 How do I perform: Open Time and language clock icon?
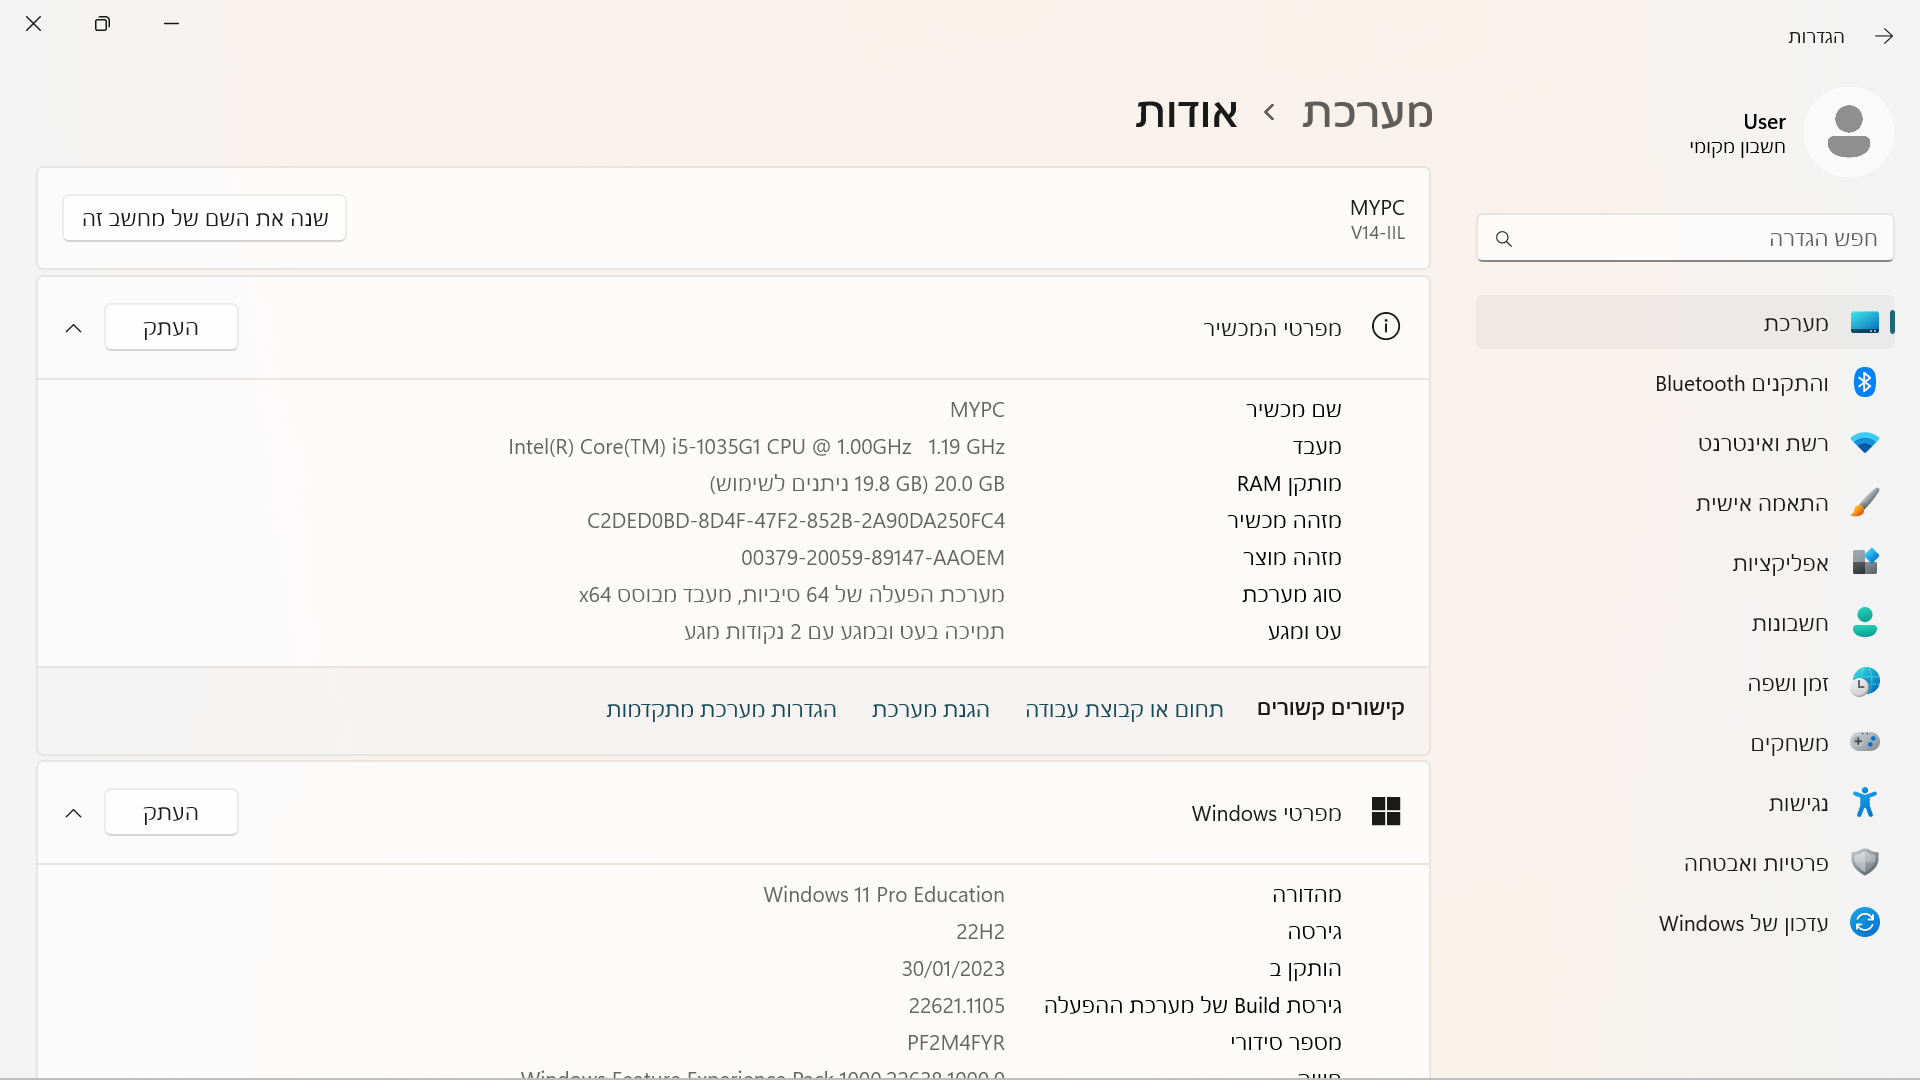click(1864, 683)
